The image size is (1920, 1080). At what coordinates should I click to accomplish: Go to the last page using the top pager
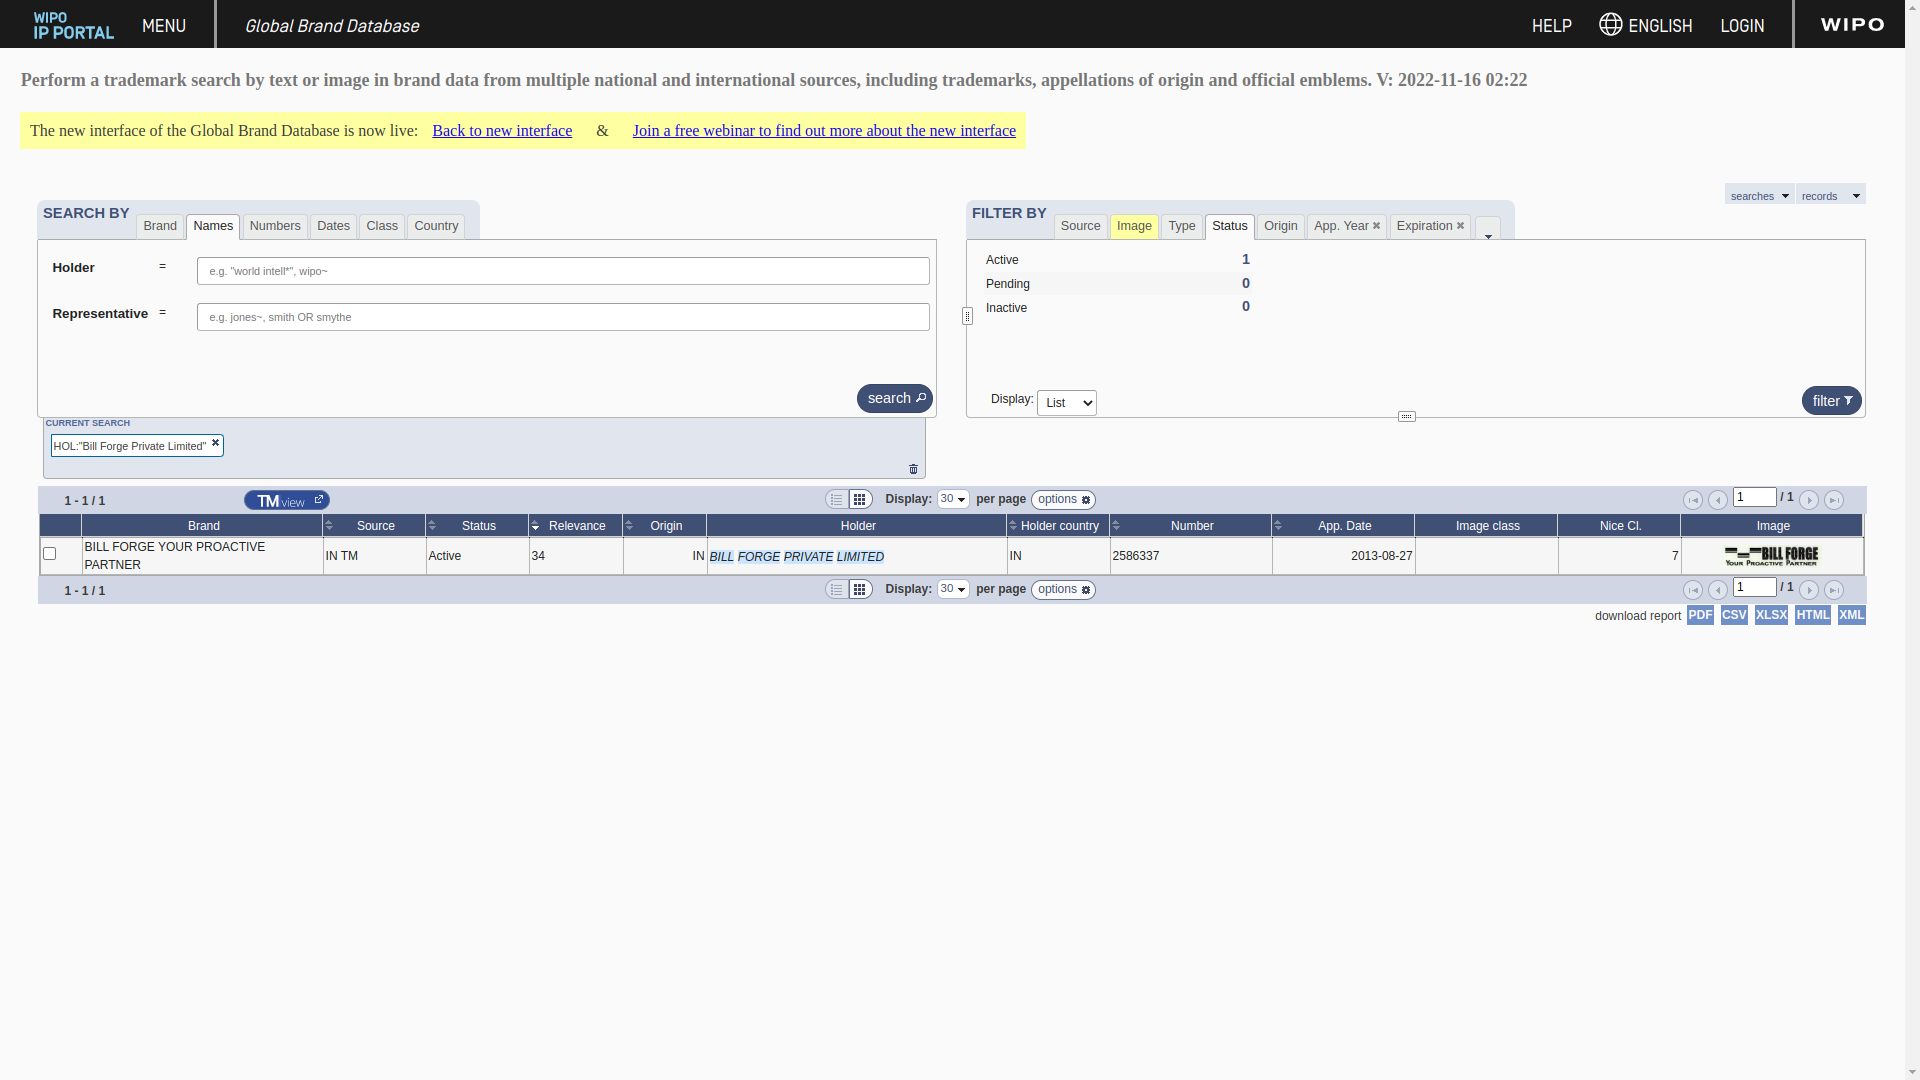coord(1834,500)
